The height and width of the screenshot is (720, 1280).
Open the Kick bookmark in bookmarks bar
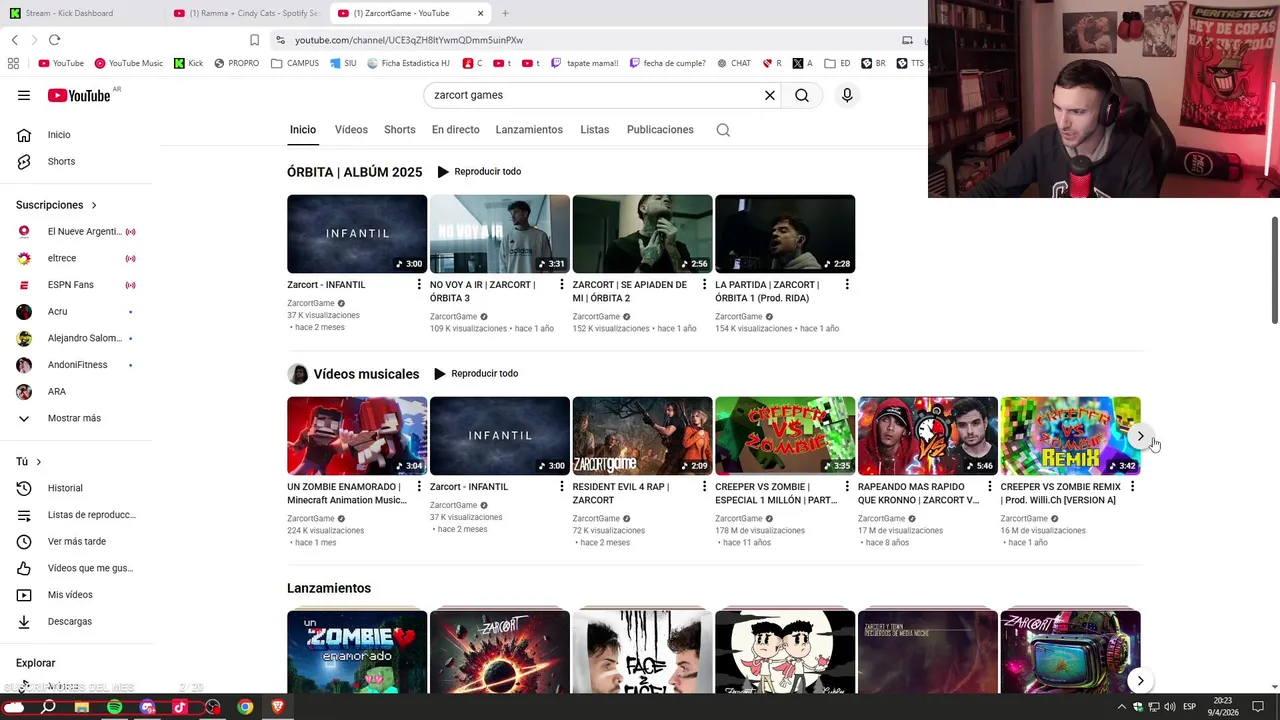pos(188,63)
